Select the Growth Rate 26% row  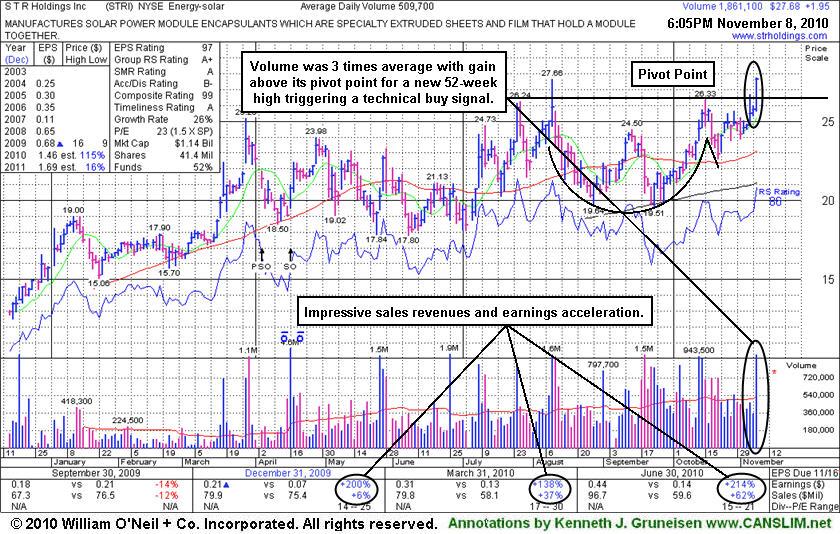click(x=163, y=119)
